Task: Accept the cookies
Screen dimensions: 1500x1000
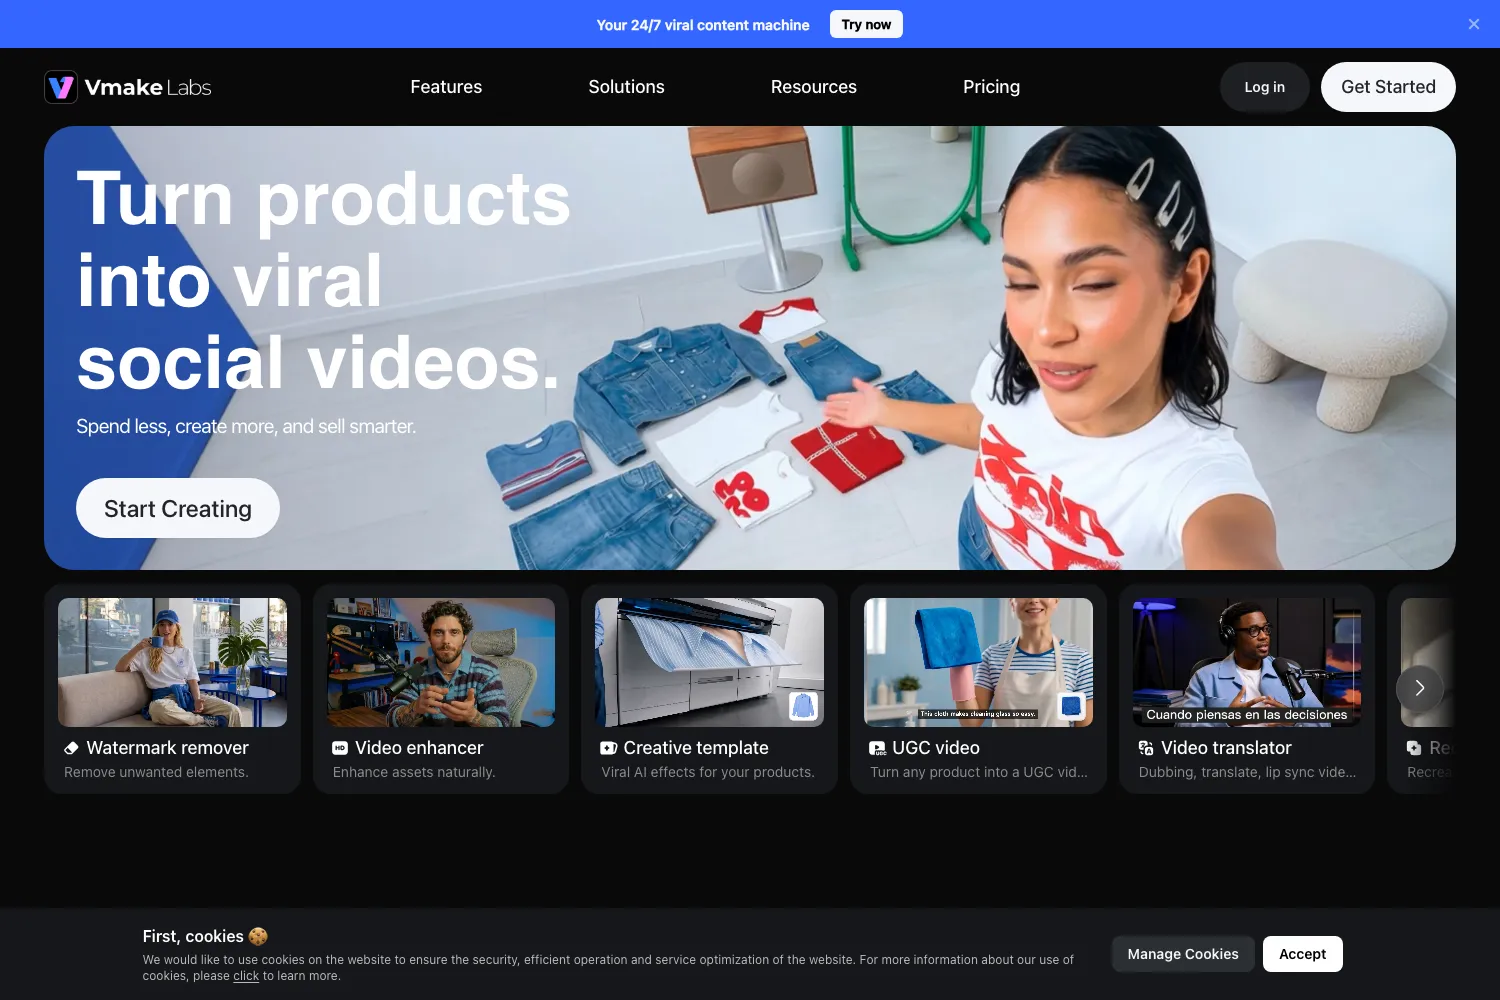Action: point(1303,954)
